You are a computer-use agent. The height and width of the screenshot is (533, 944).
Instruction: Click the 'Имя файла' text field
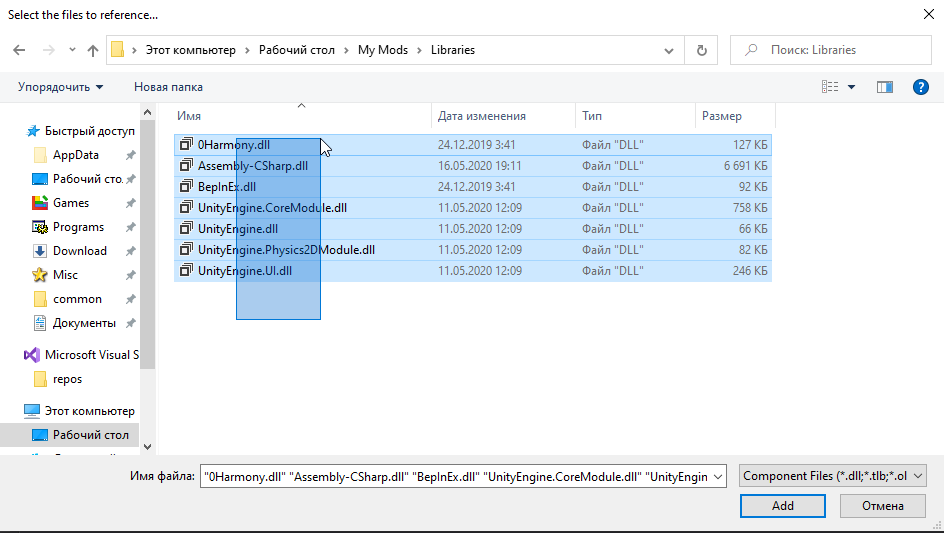pyautogui.click(x=455, y=476)
